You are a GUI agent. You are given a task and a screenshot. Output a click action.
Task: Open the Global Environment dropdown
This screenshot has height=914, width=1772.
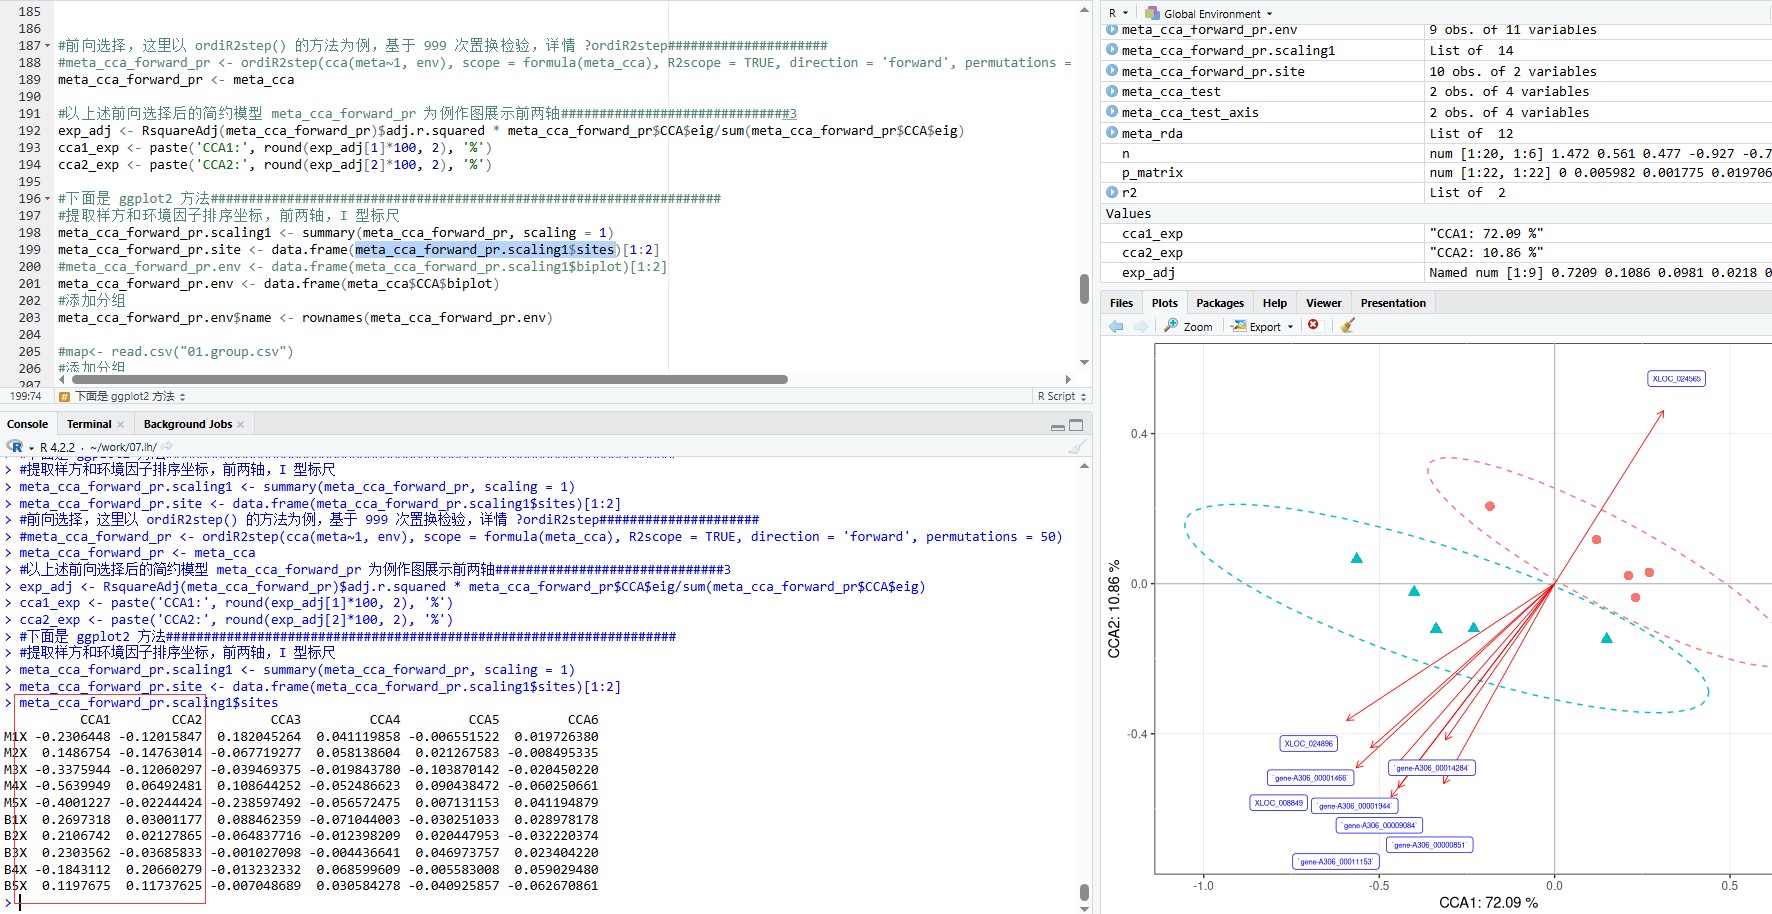pos(1210,13)
